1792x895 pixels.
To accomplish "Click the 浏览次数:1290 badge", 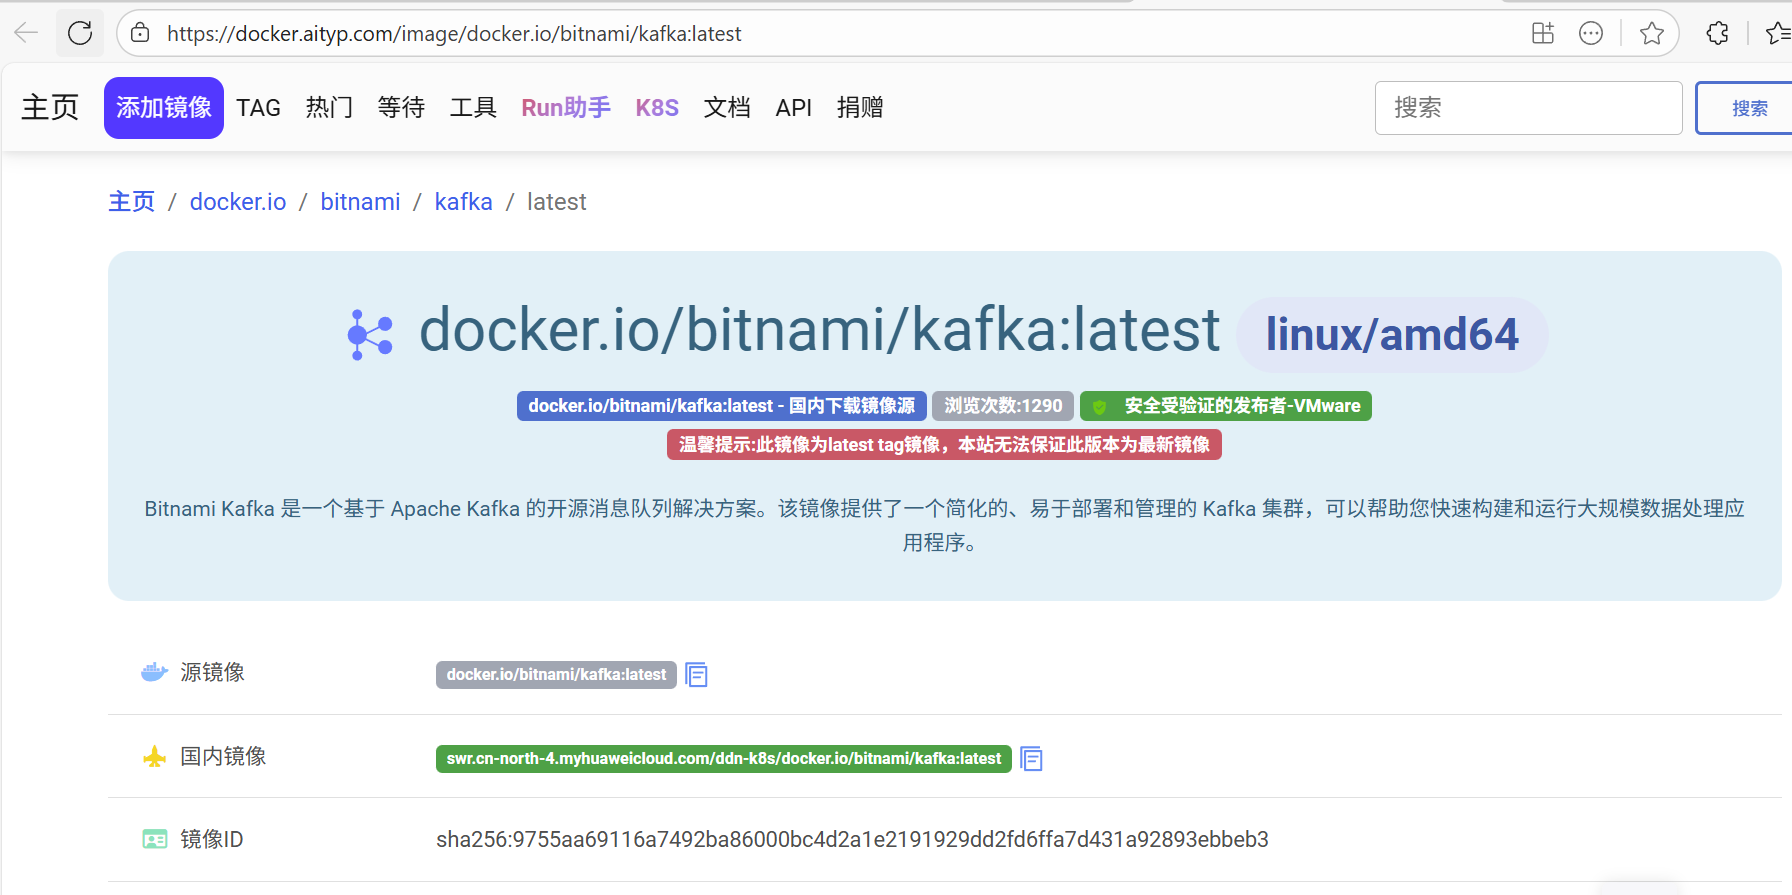I will point(1003,406).
